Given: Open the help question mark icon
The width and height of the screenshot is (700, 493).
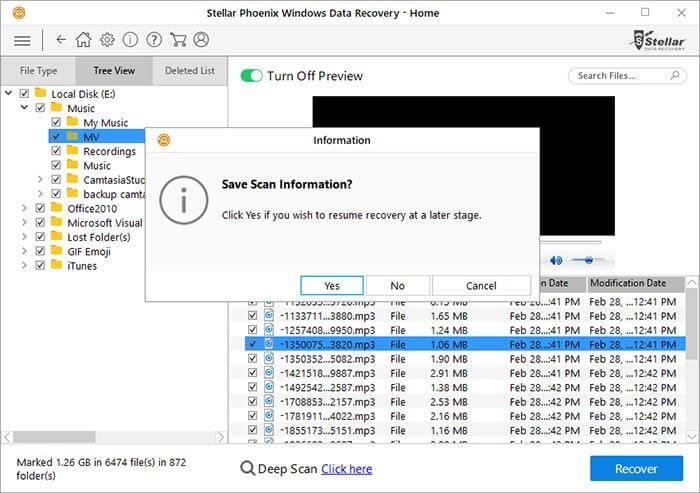Looking at the screenshot, I should [154, 40].
